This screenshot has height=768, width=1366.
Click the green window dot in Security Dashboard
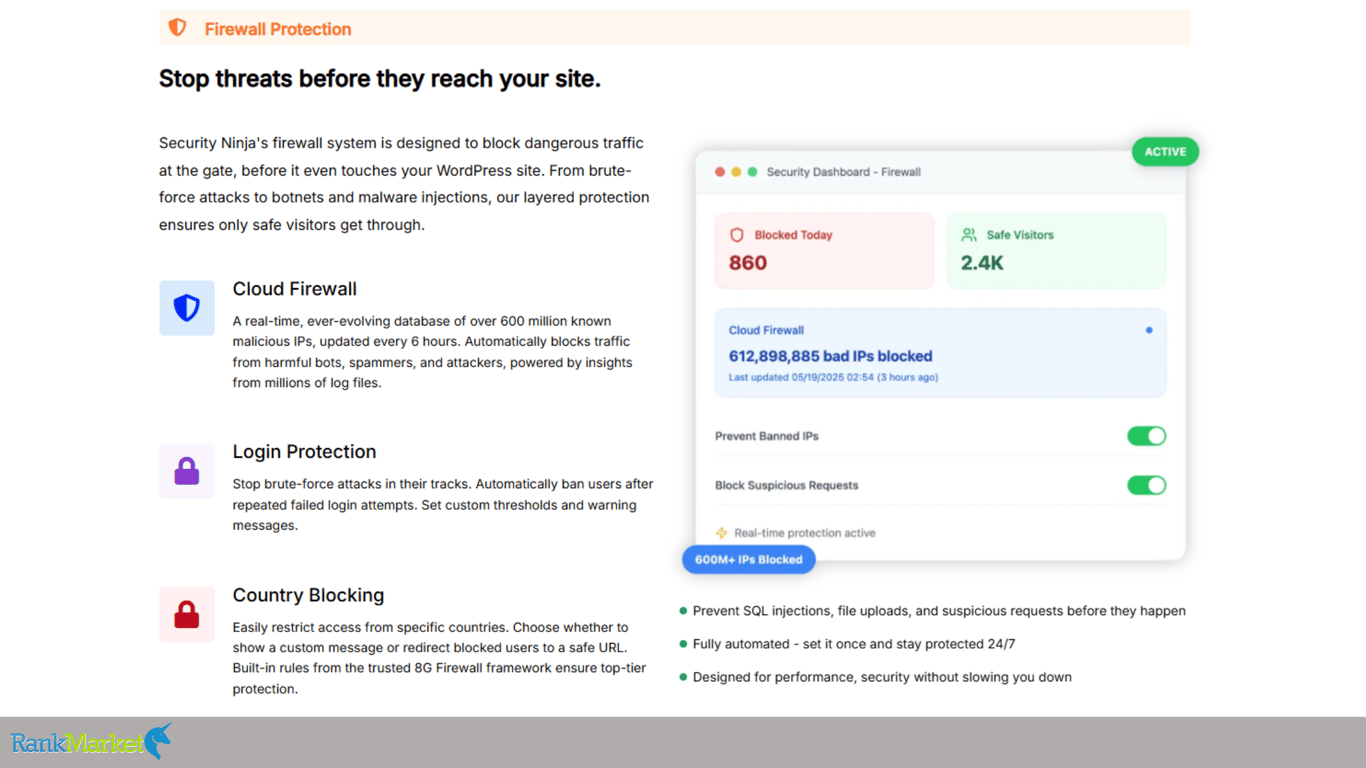(x=753, y=172)
